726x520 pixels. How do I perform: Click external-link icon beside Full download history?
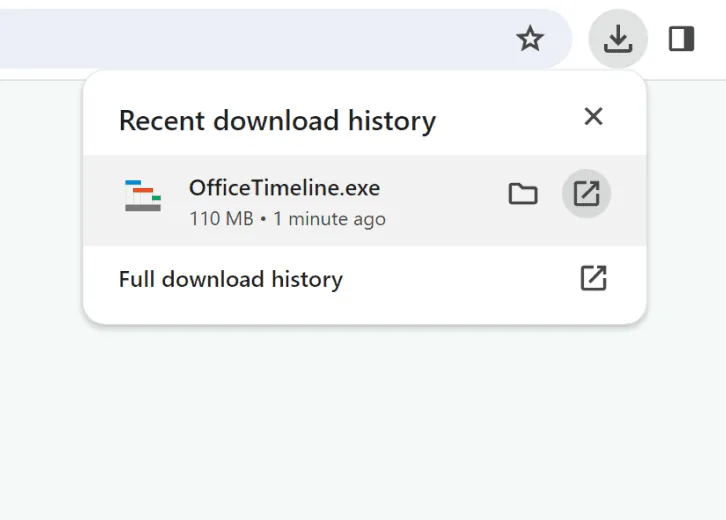593,278
